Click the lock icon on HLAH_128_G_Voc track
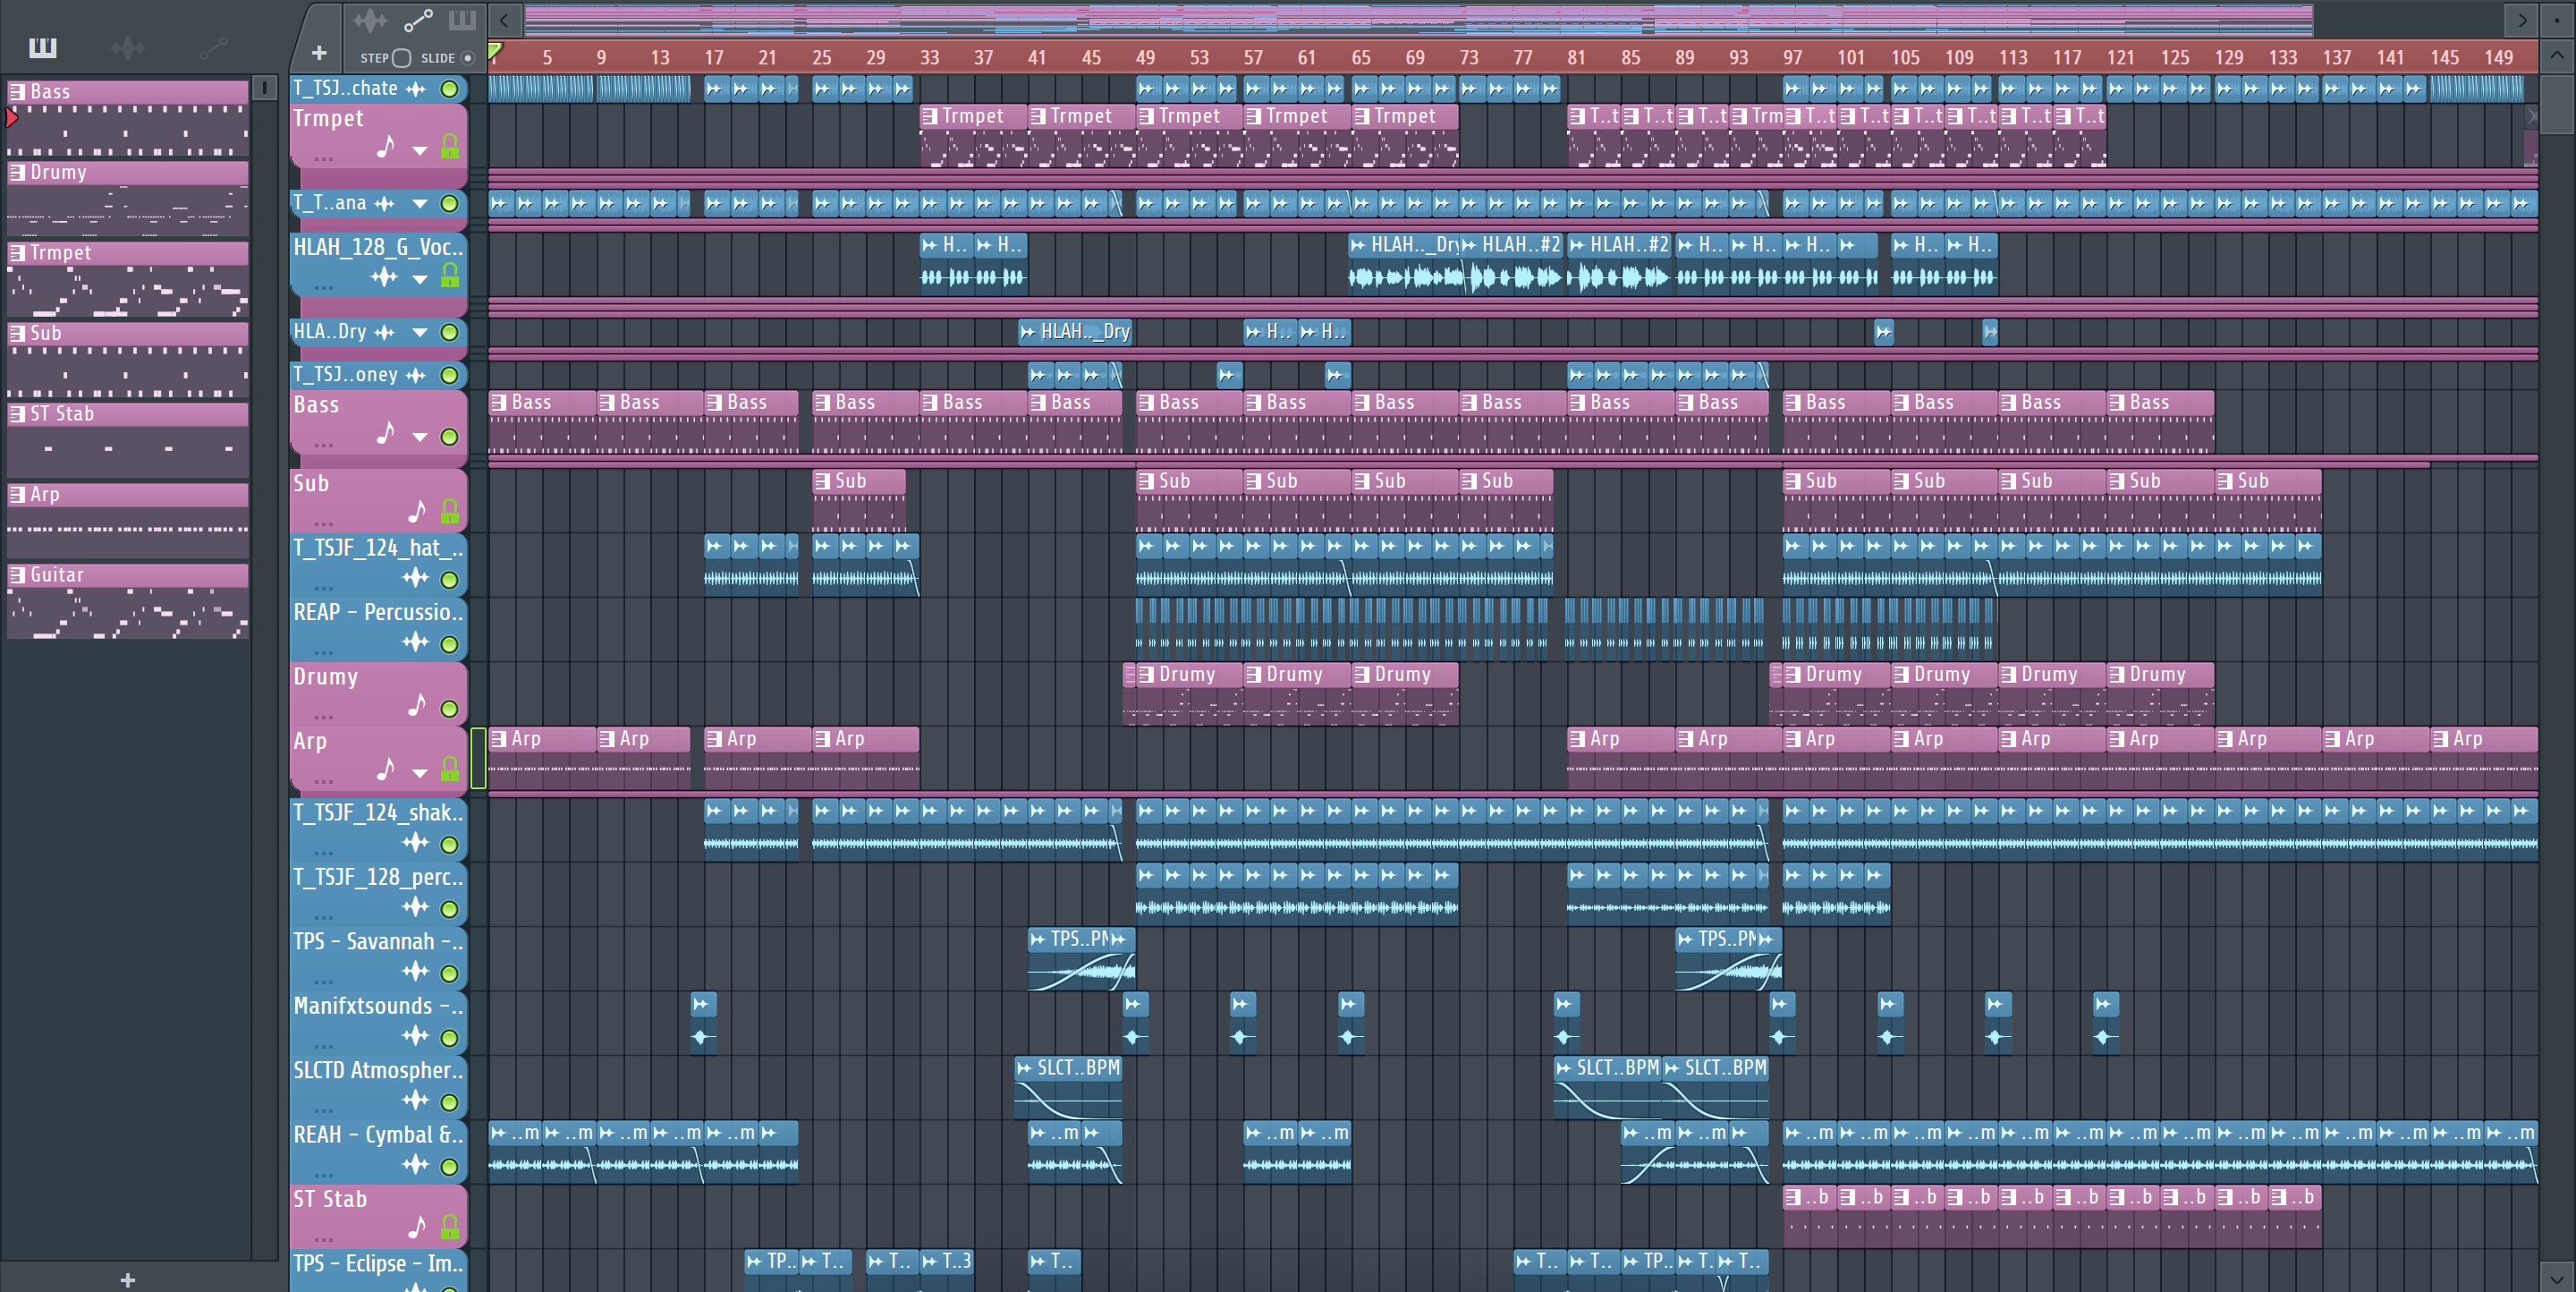Screen dimensions: 2576x1292 (450, 276)
